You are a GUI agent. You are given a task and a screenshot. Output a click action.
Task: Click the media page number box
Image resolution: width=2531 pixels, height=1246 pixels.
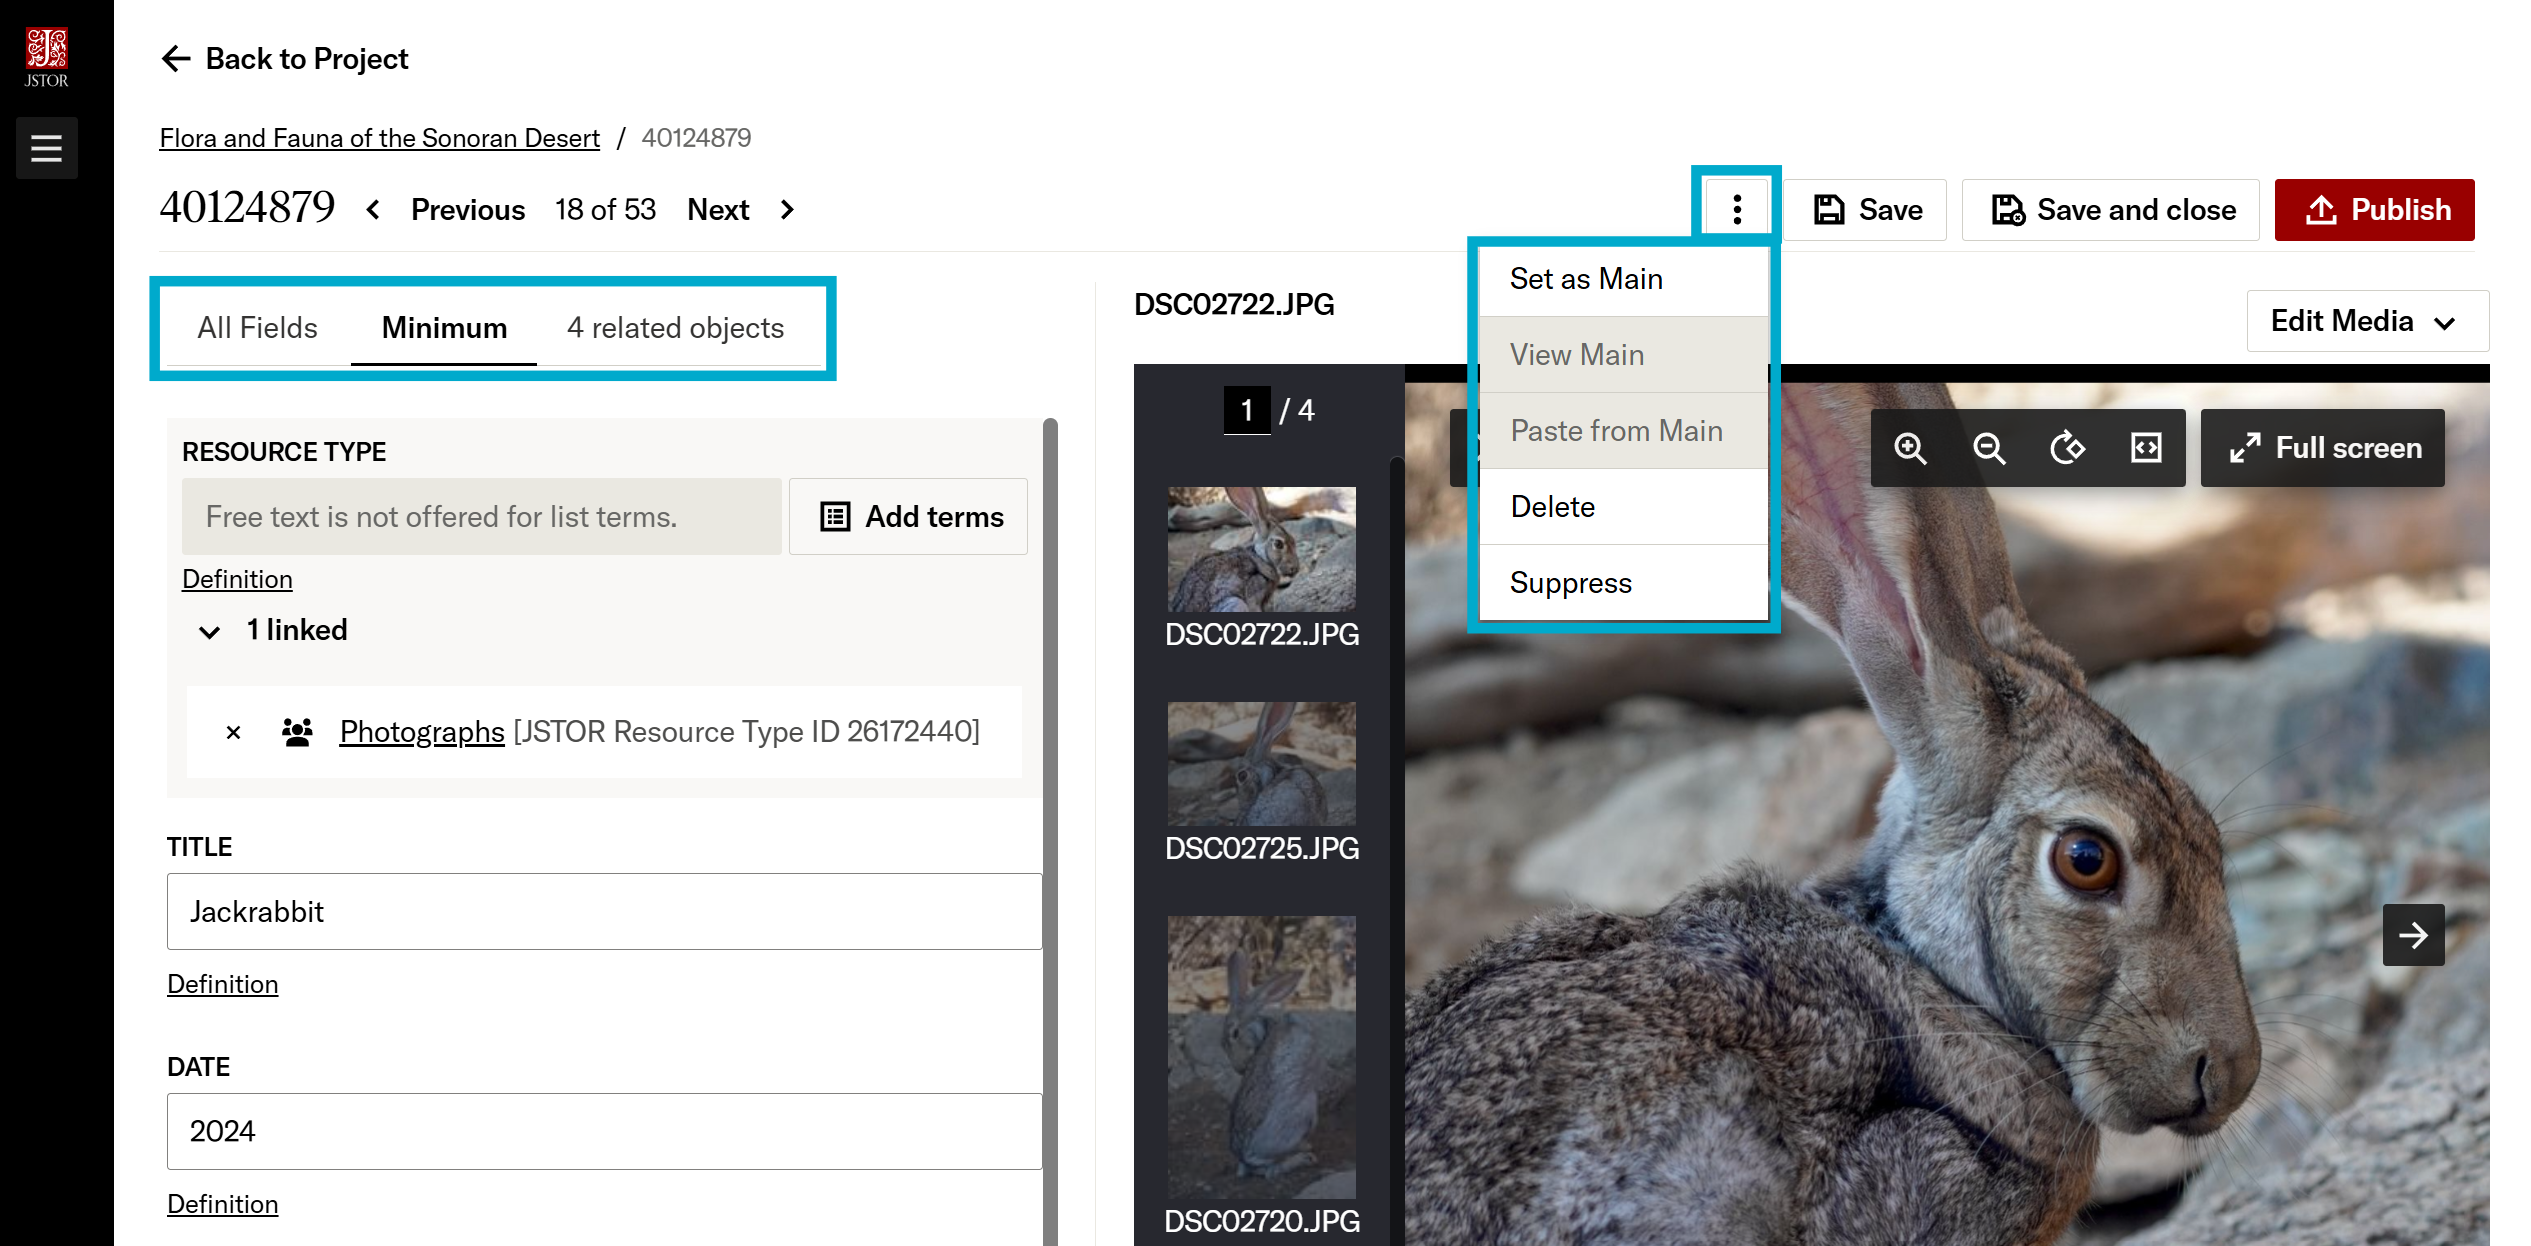tap(1247, 410)
